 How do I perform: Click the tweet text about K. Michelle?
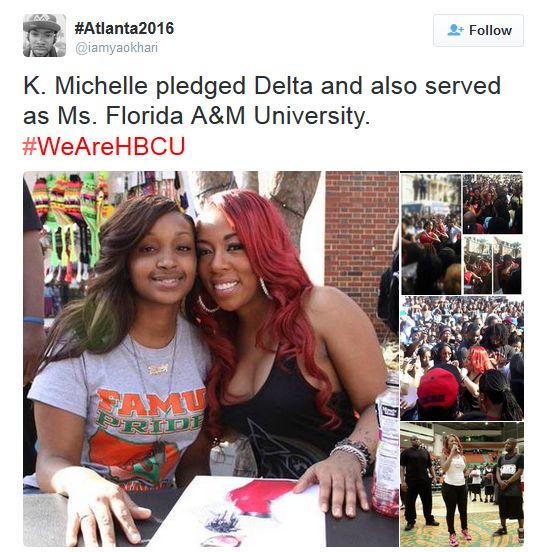tap(262, 100)
